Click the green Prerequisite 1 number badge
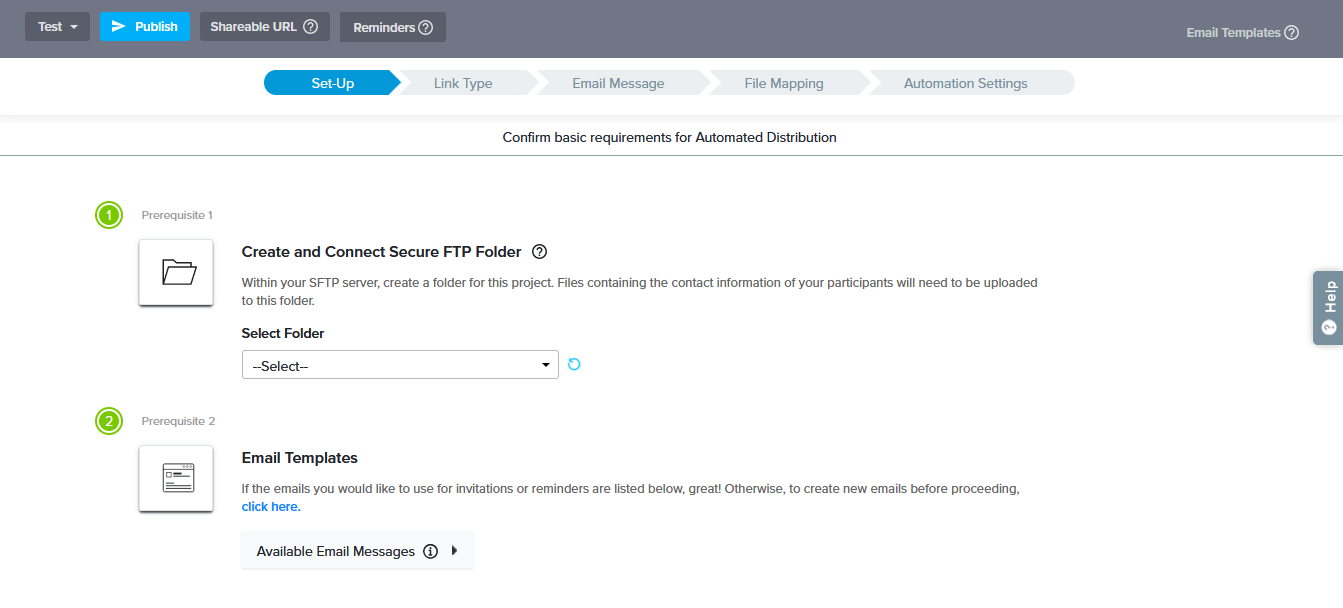The height and width of the screenshot is (608, 1343). point(109,215)
